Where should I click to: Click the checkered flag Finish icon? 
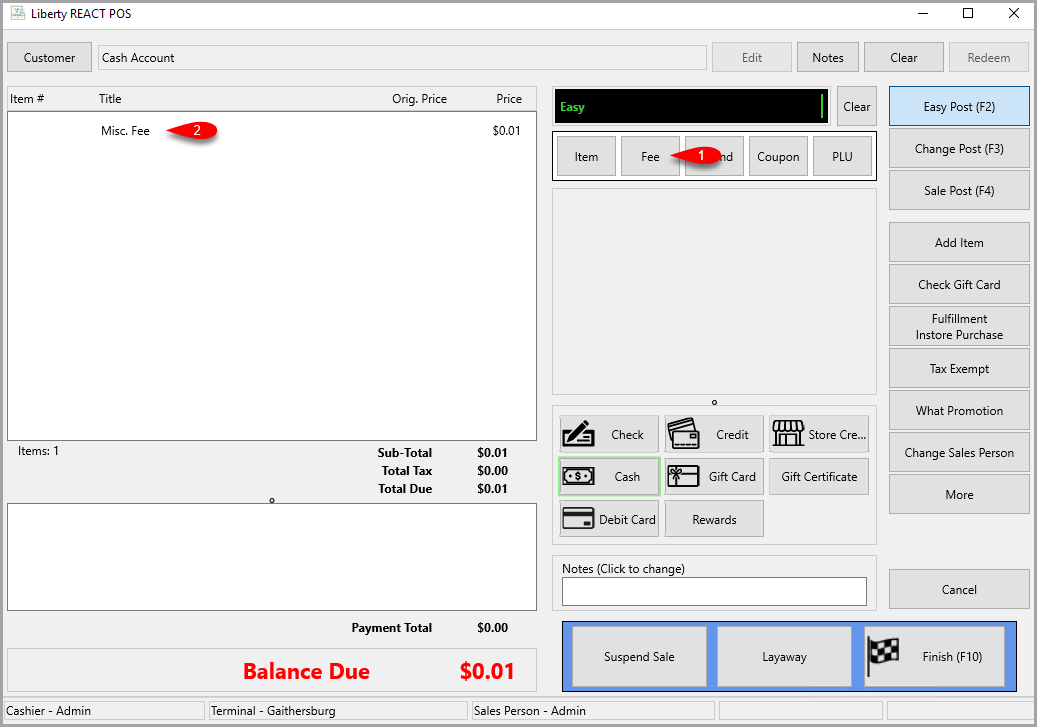[883, 656]
